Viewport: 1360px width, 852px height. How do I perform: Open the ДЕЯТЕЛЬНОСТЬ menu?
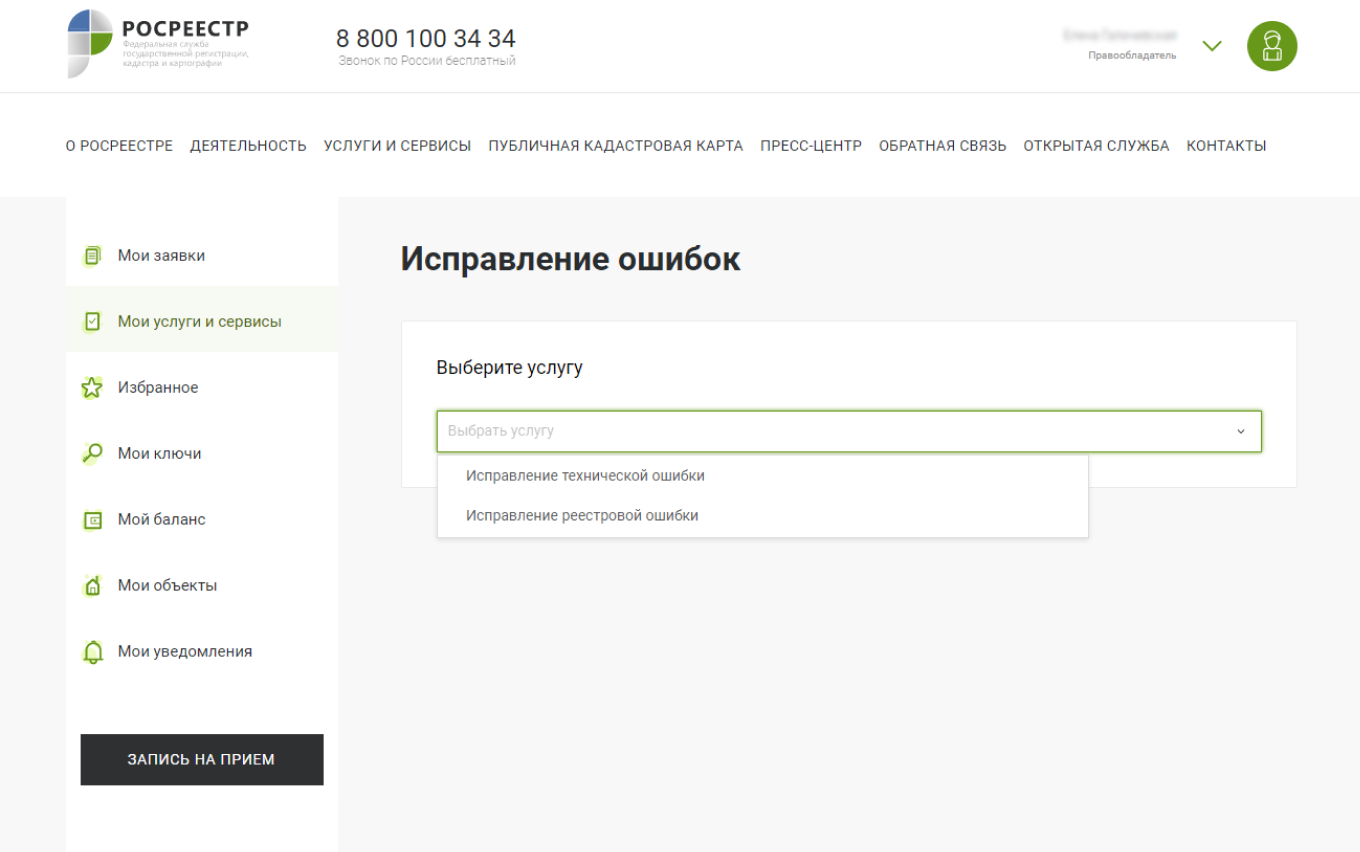tap(248, 146)
